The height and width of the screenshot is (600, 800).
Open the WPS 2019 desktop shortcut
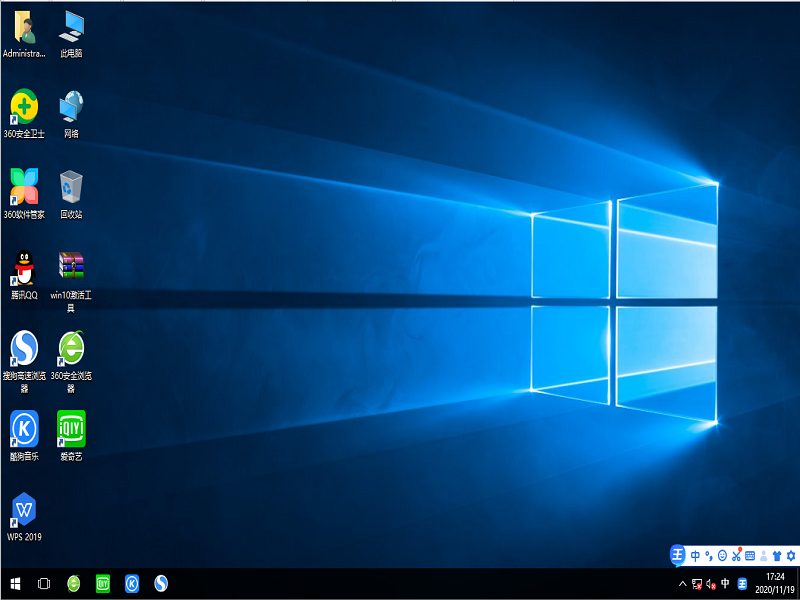(24, 510)
